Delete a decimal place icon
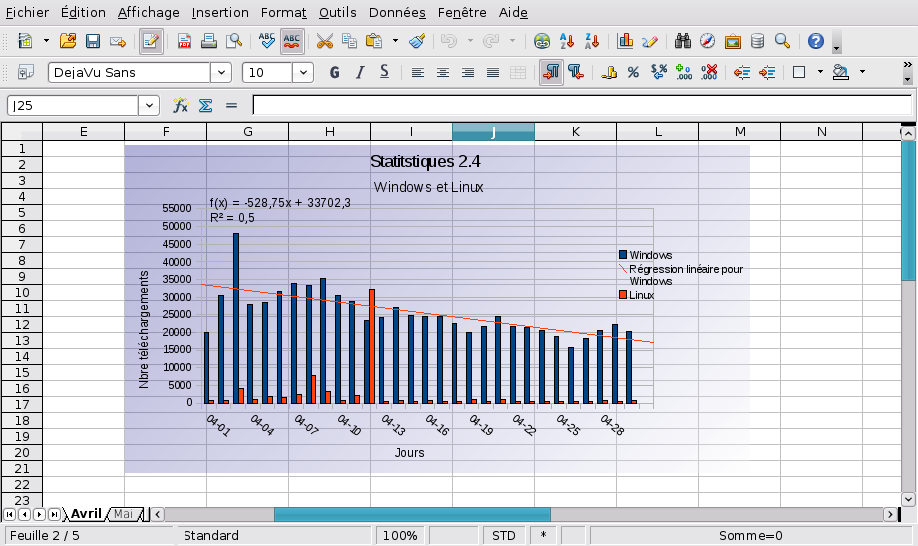 [708, 72]
